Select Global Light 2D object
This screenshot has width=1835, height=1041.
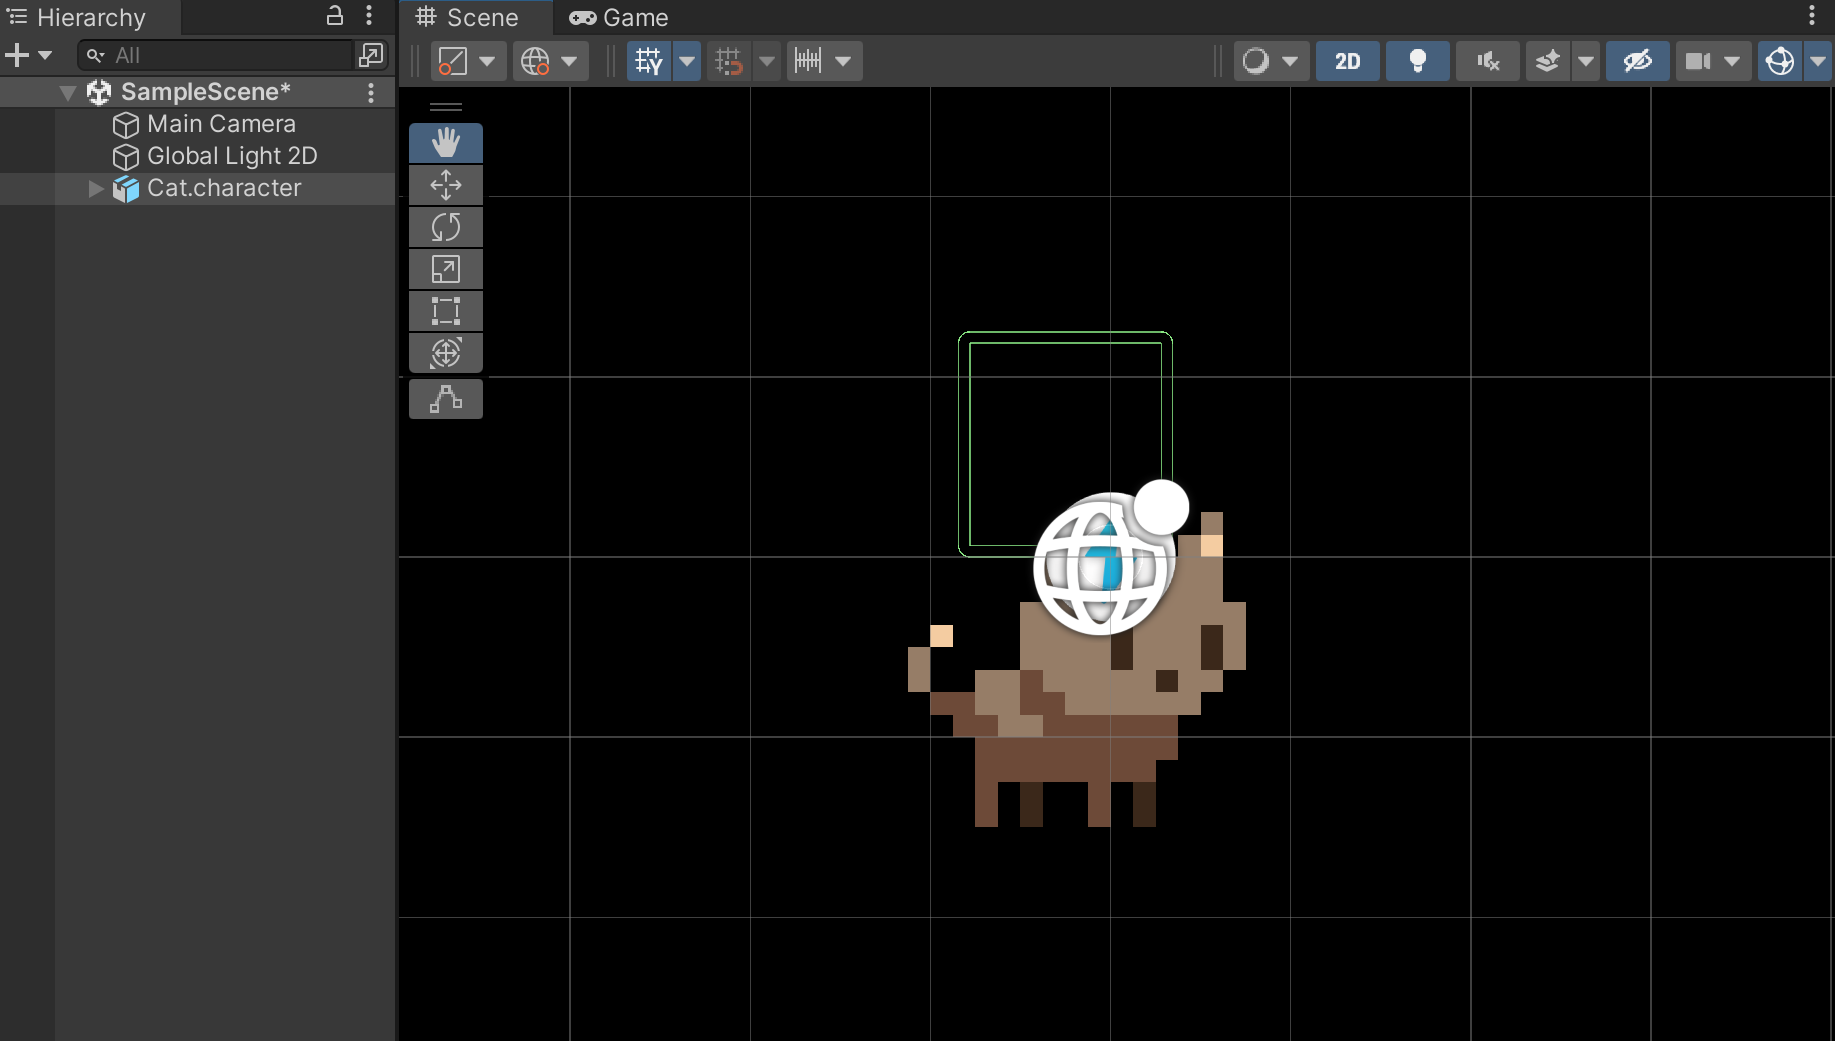[232, 156]
